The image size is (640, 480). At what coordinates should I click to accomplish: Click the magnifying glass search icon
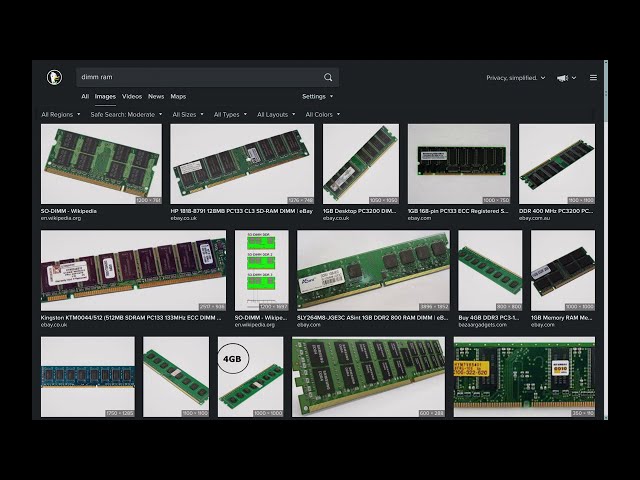click(x=328, y=77)
